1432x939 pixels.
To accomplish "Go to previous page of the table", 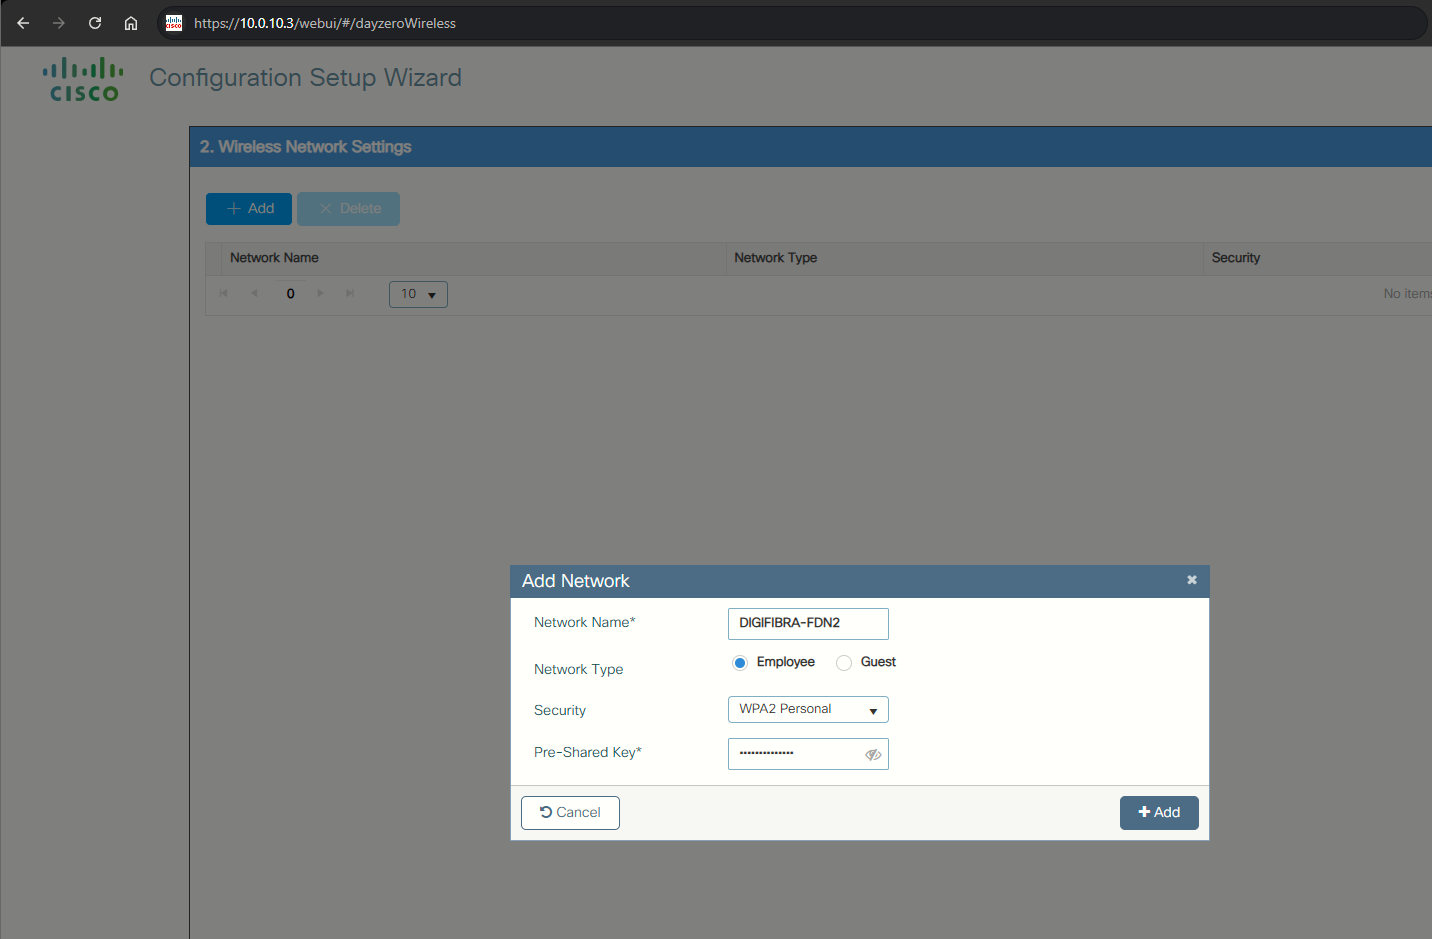I will [x=255, y=293].
